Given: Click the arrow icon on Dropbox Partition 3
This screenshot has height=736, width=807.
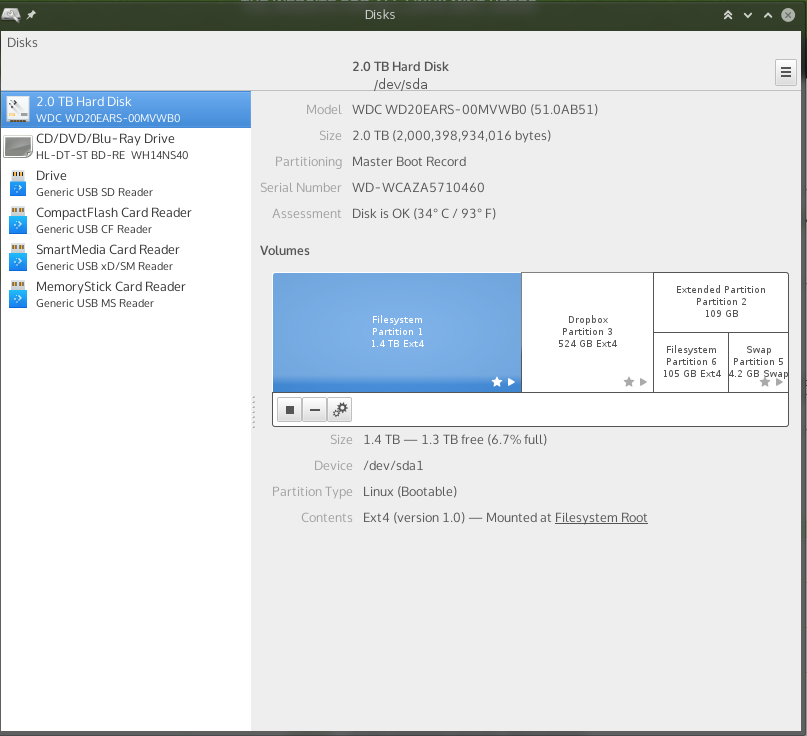Looking at the screenshot, I should (x=643, y=382).
